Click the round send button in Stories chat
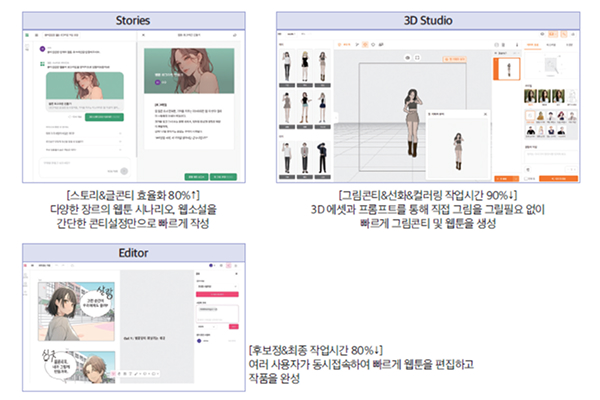The image size is (600, 400). 125,170
